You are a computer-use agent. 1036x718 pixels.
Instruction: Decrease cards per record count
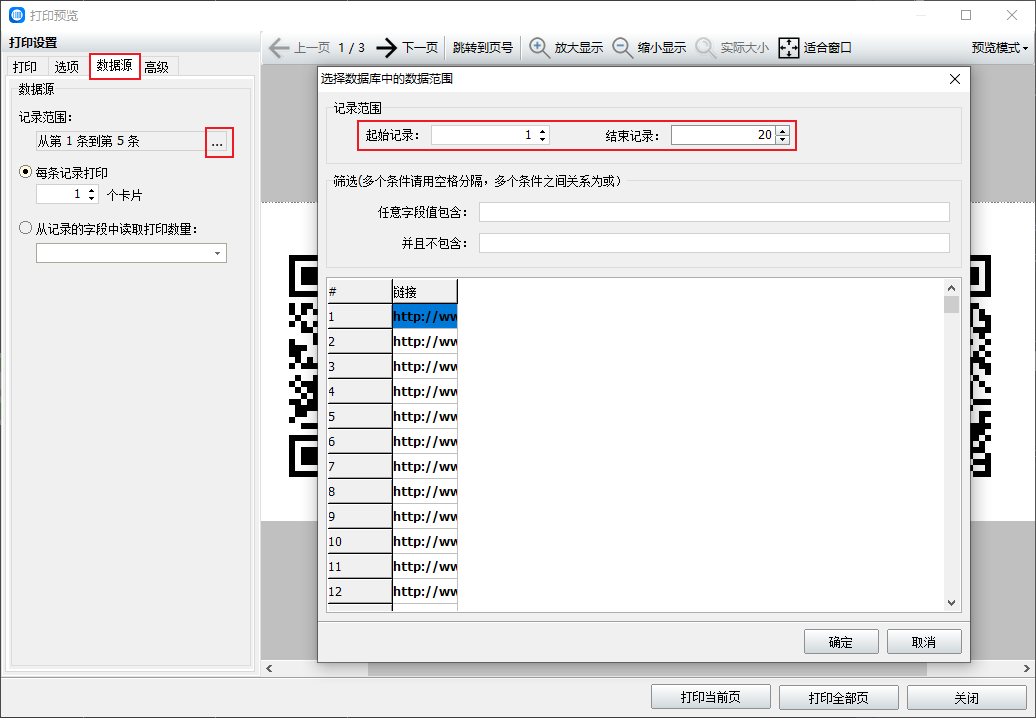coord(91,198)
